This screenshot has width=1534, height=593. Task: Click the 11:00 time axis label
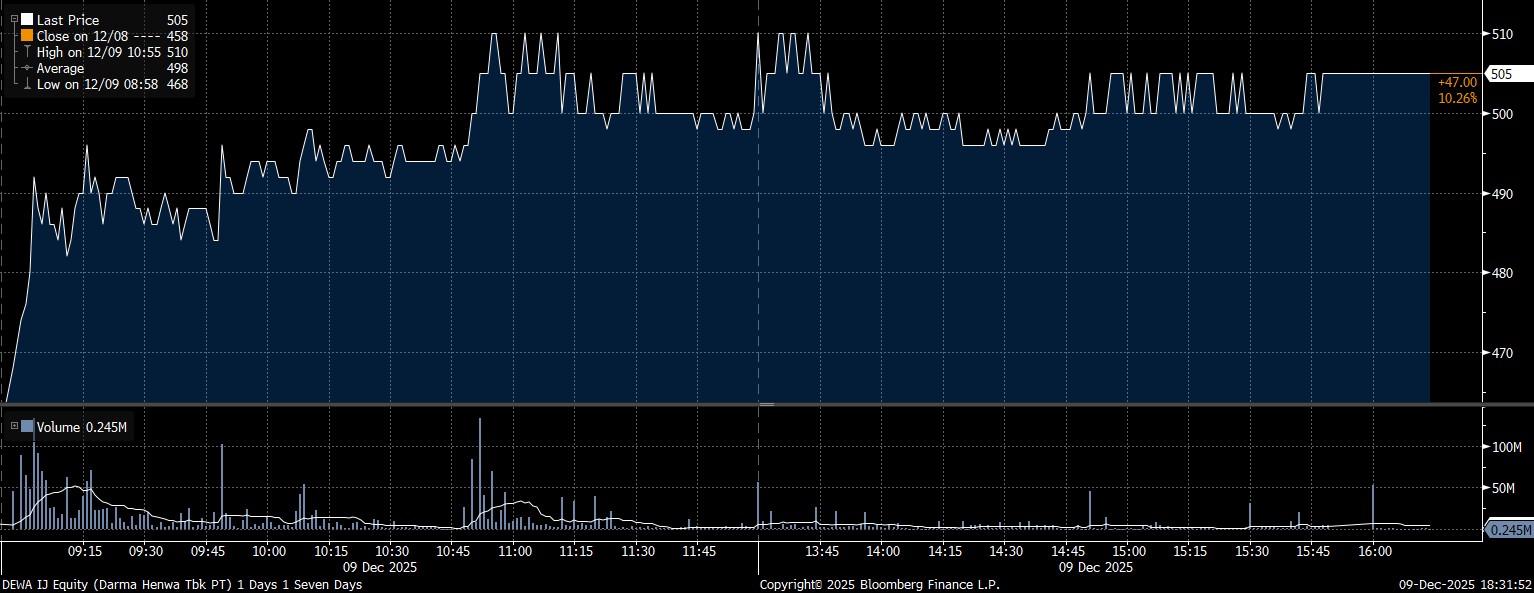click(514, 551)
